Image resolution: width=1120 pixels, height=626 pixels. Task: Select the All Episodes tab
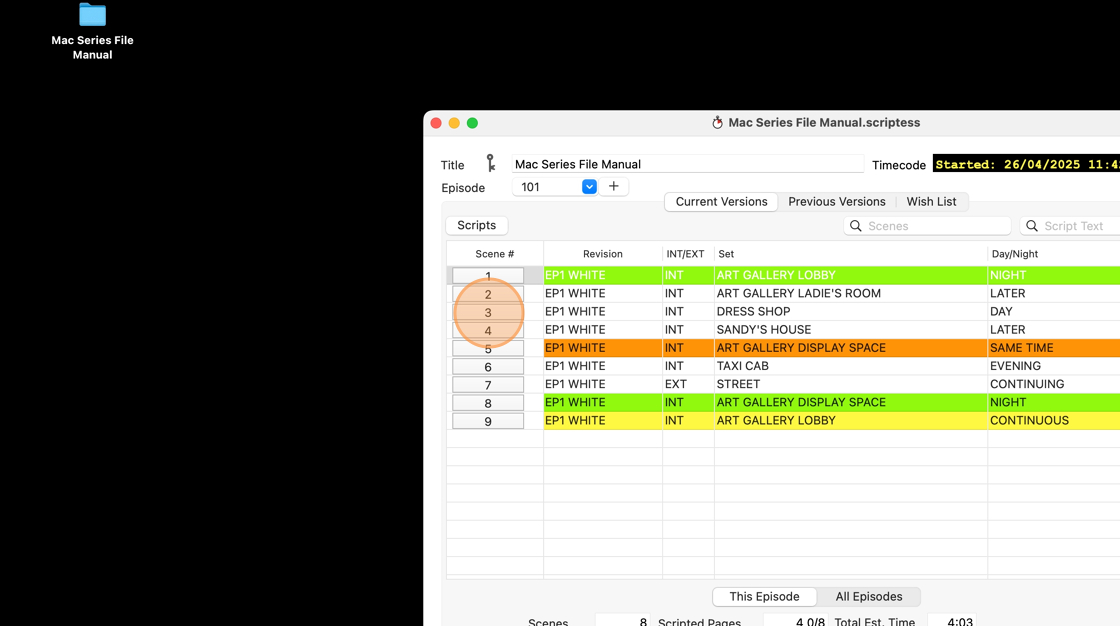coord(869,597)
